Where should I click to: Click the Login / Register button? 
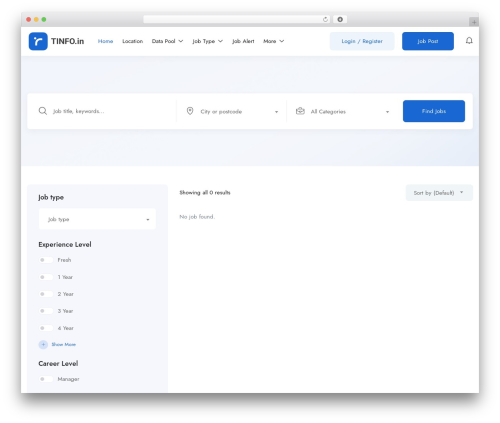[x=362, y=41]
